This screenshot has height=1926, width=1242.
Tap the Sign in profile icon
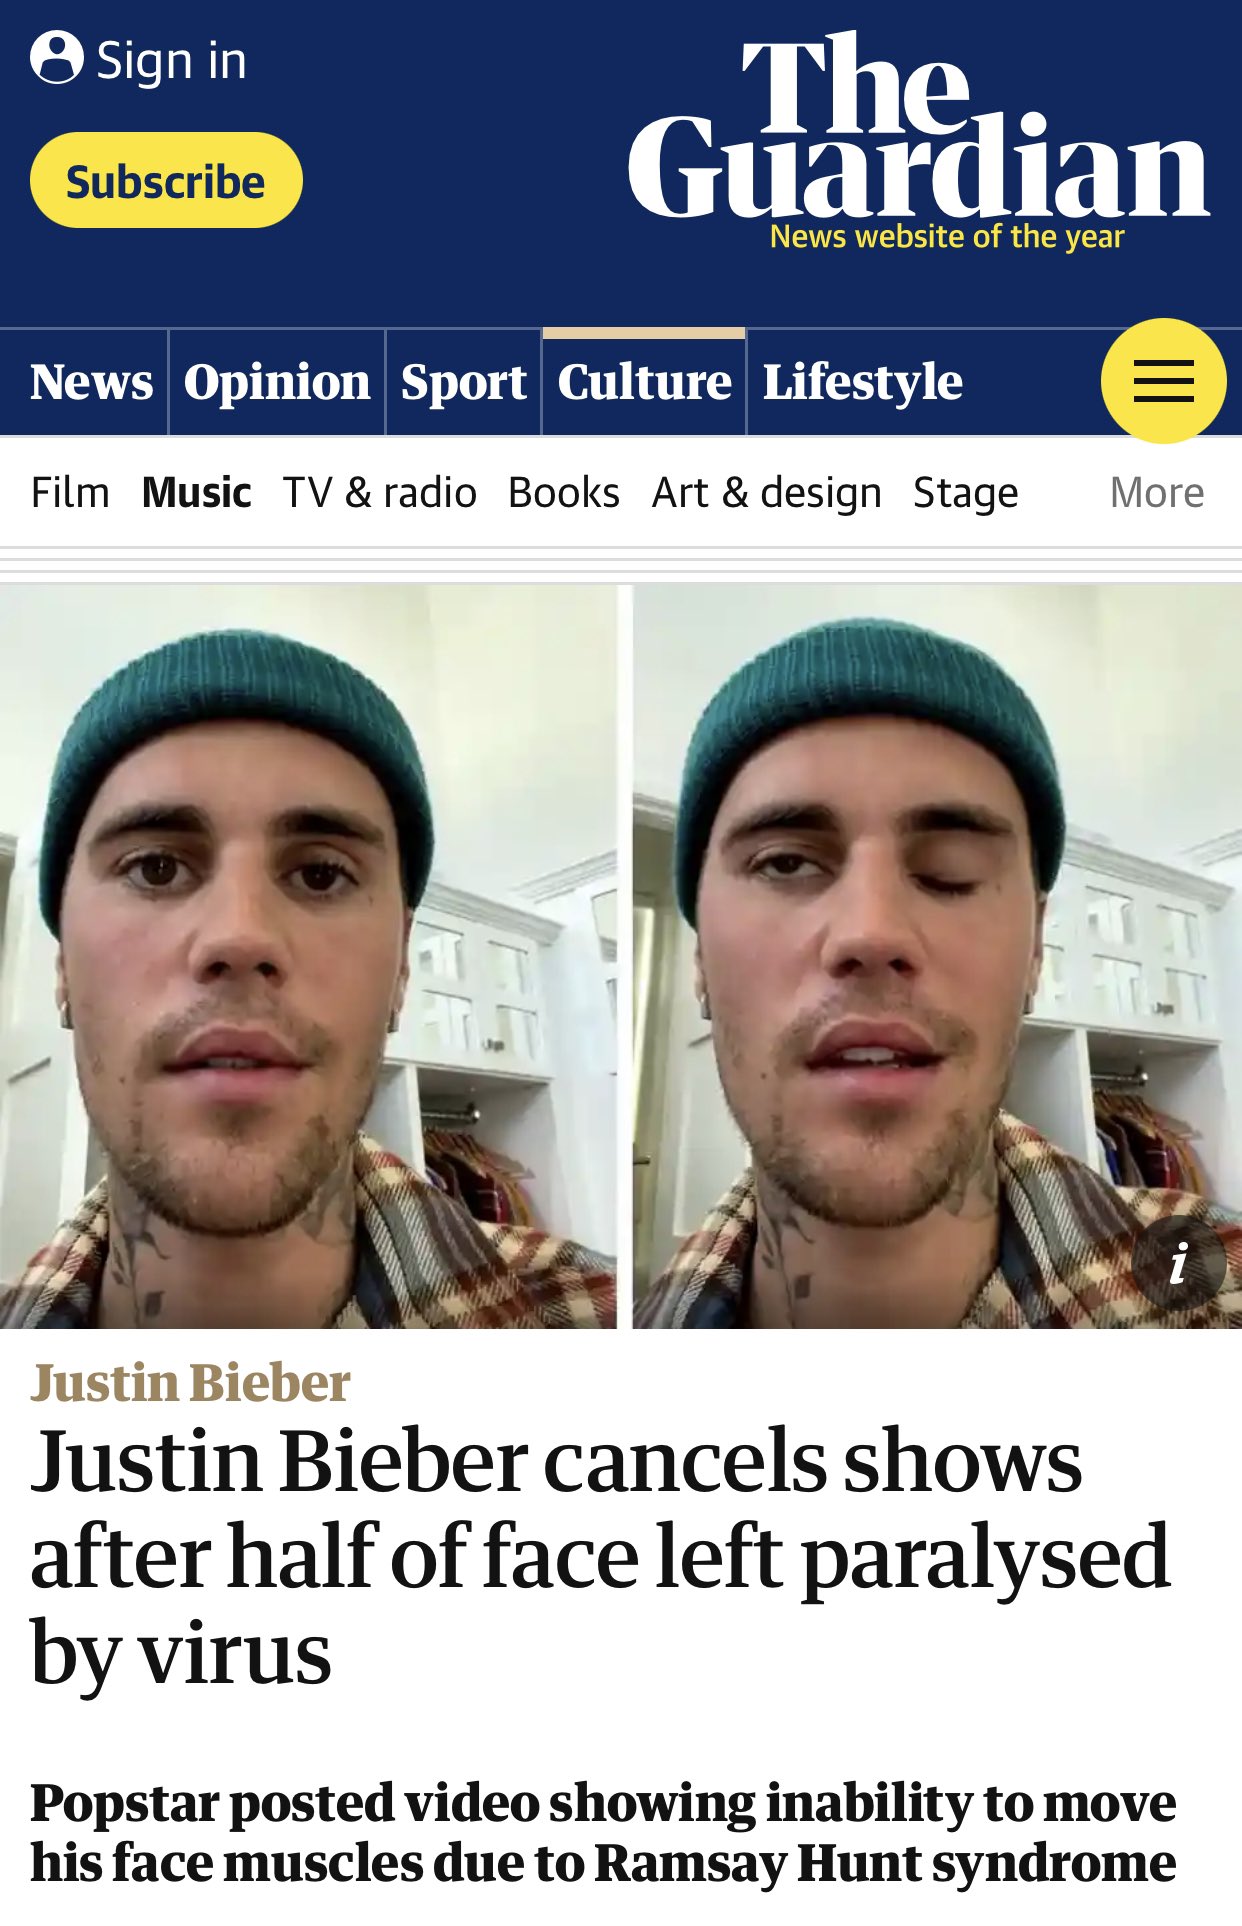(57, 58)
